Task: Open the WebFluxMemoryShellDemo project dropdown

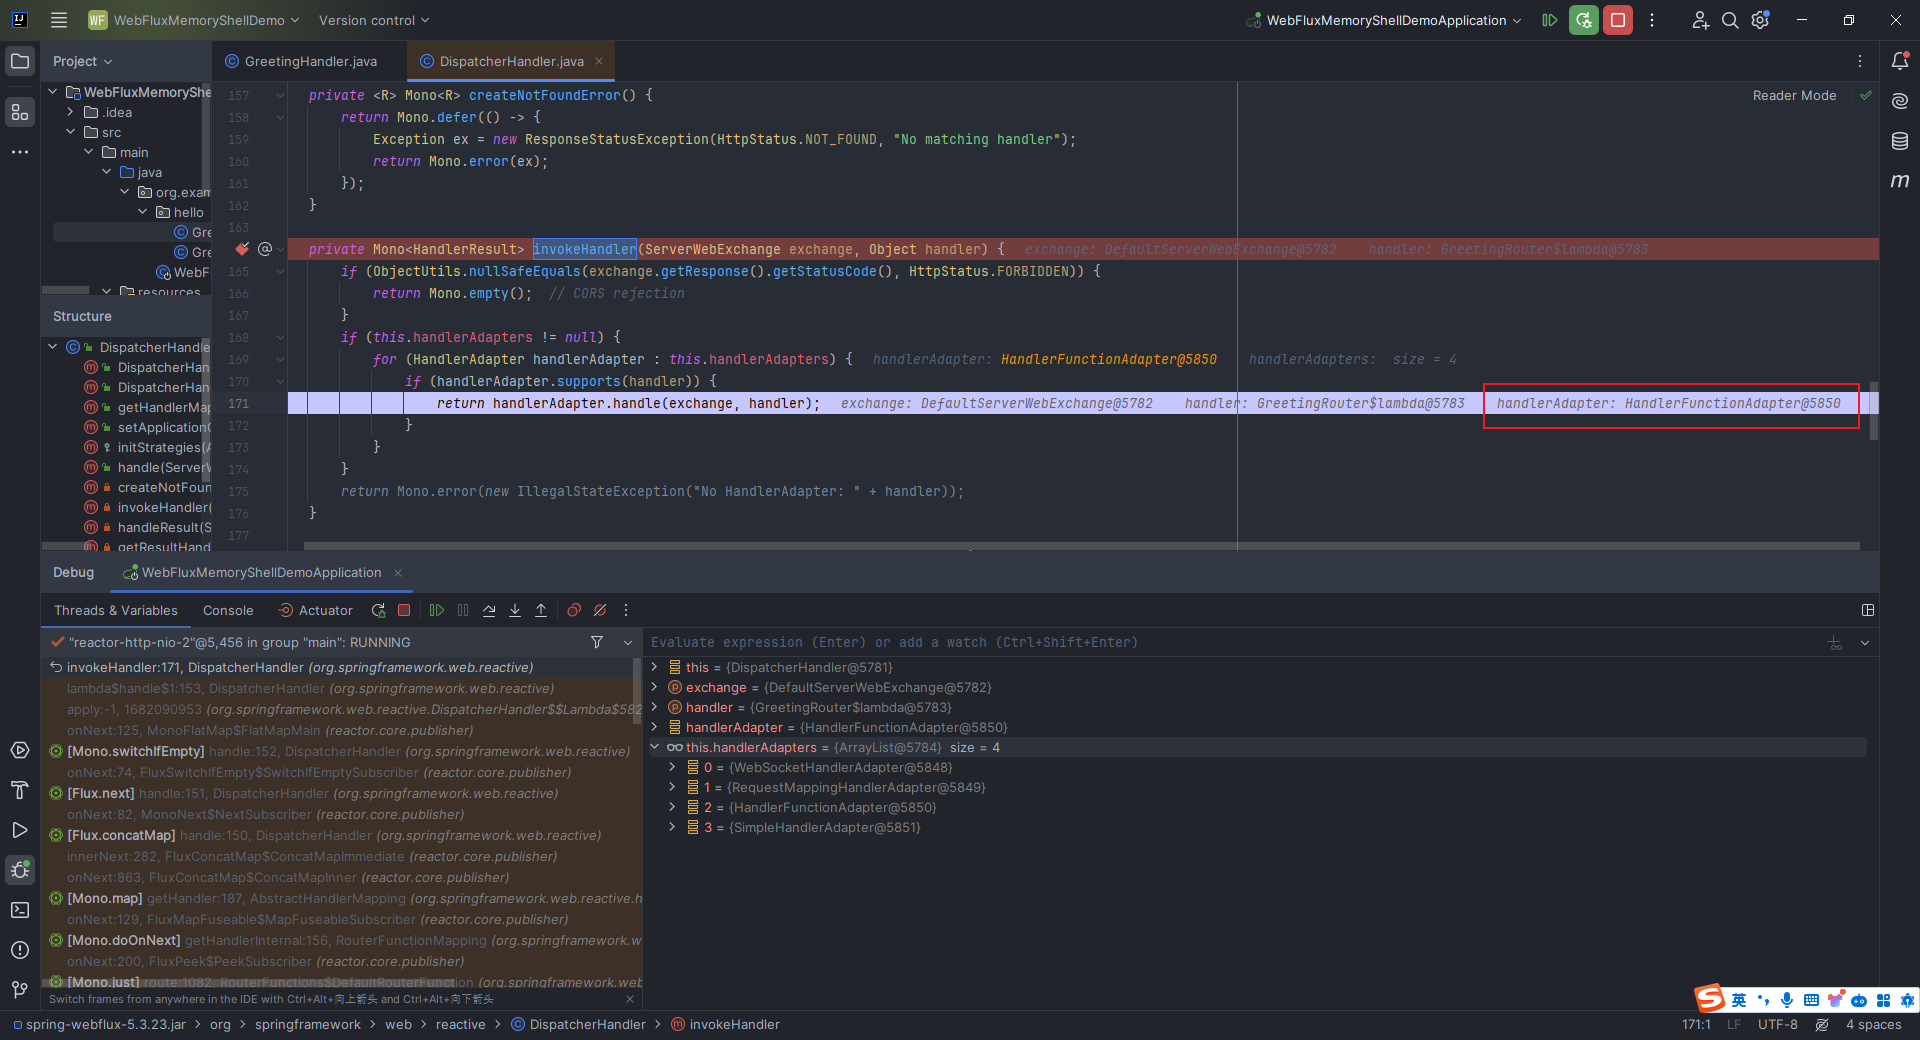Action: point(193,20)
